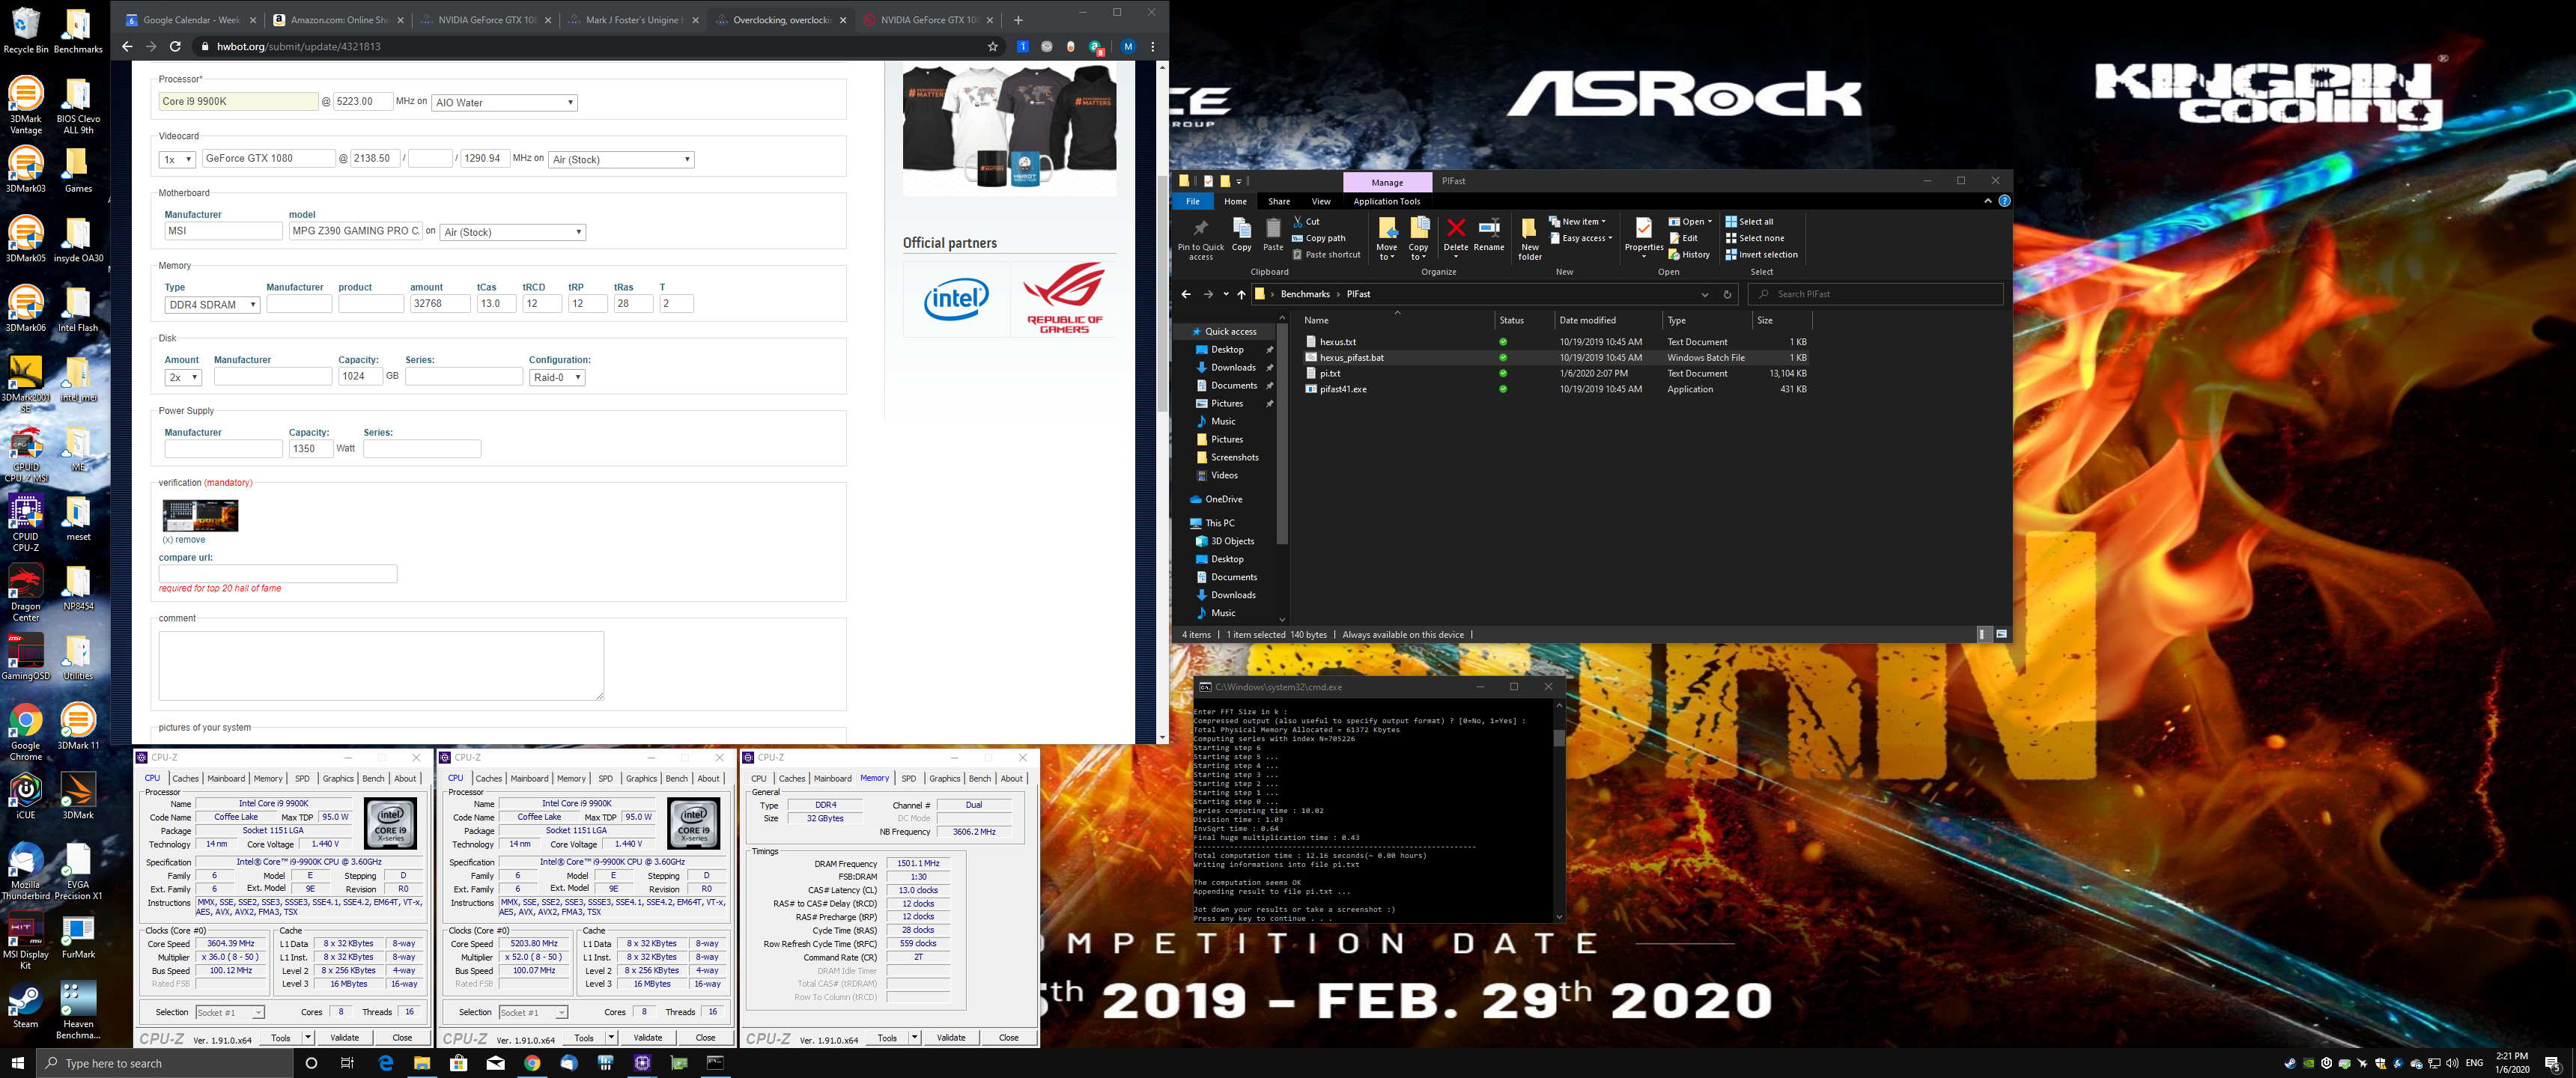2576x1078 pixels.
Task: Click the Cortana circle on the taskbar
Action: (311, 1063)
